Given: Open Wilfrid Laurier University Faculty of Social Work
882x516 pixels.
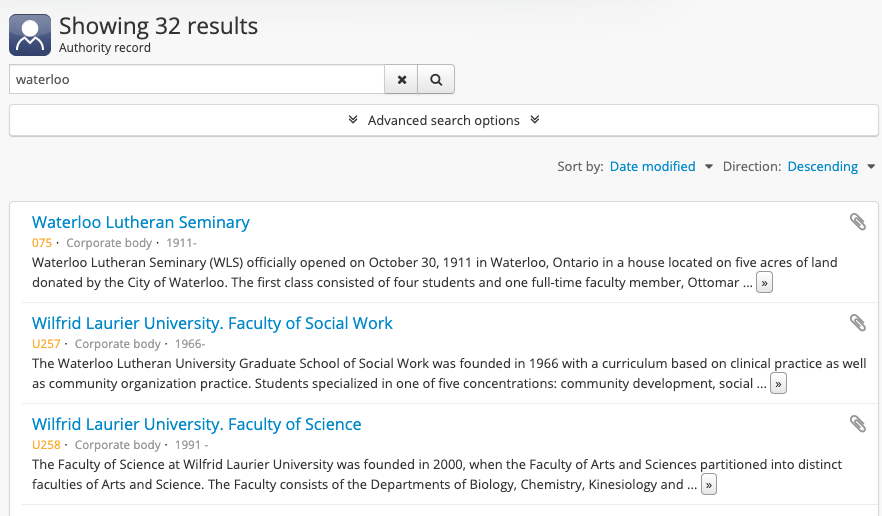Looking at the screenshot, I should click(212, 323).
